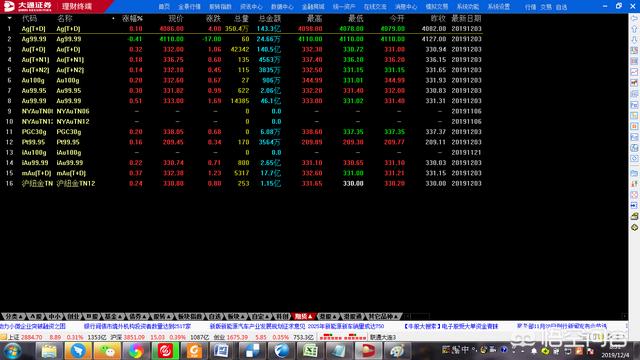
Task: Click the top icon in right sidebar
Action: 634,18
